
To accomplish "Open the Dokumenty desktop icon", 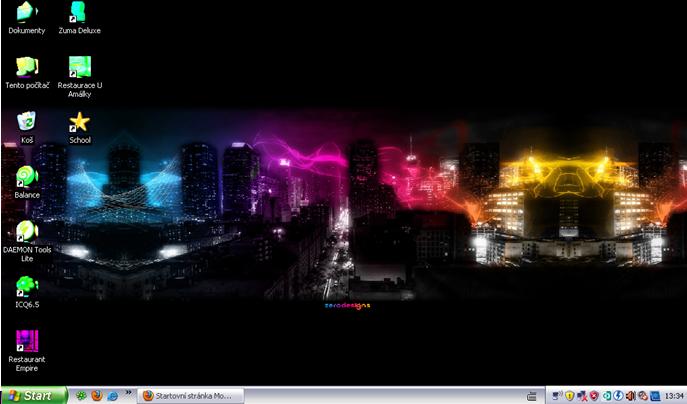I will tap(27, 18).
